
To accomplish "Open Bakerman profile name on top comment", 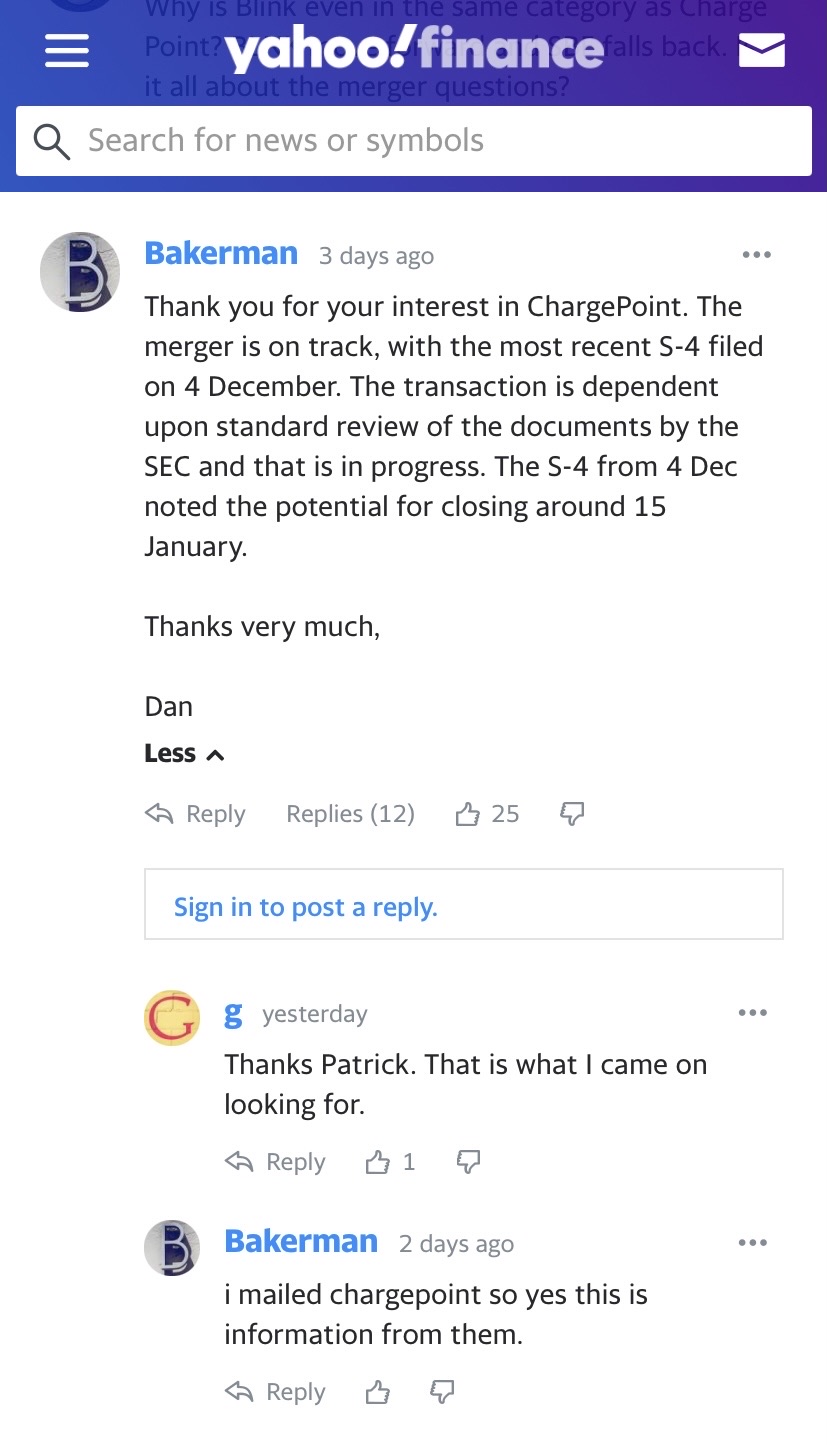I will point(221,253).
